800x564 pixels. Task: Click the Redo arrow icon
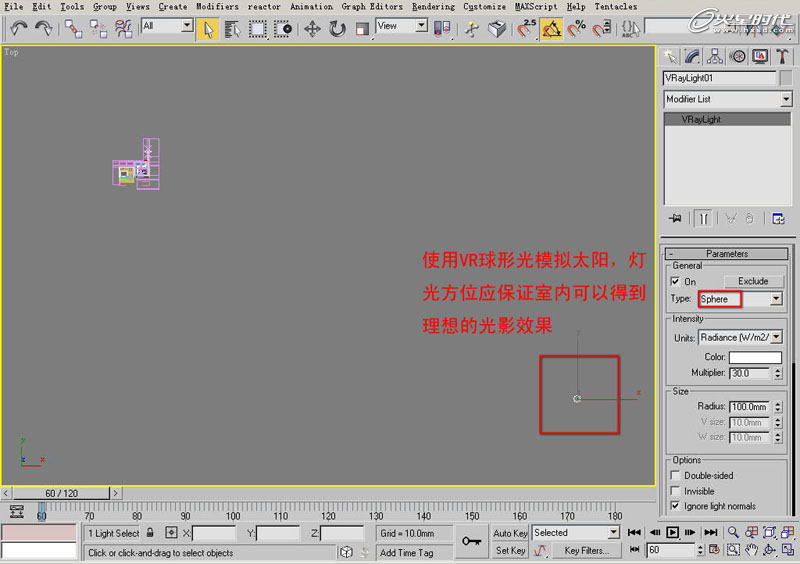coord(43,29)
